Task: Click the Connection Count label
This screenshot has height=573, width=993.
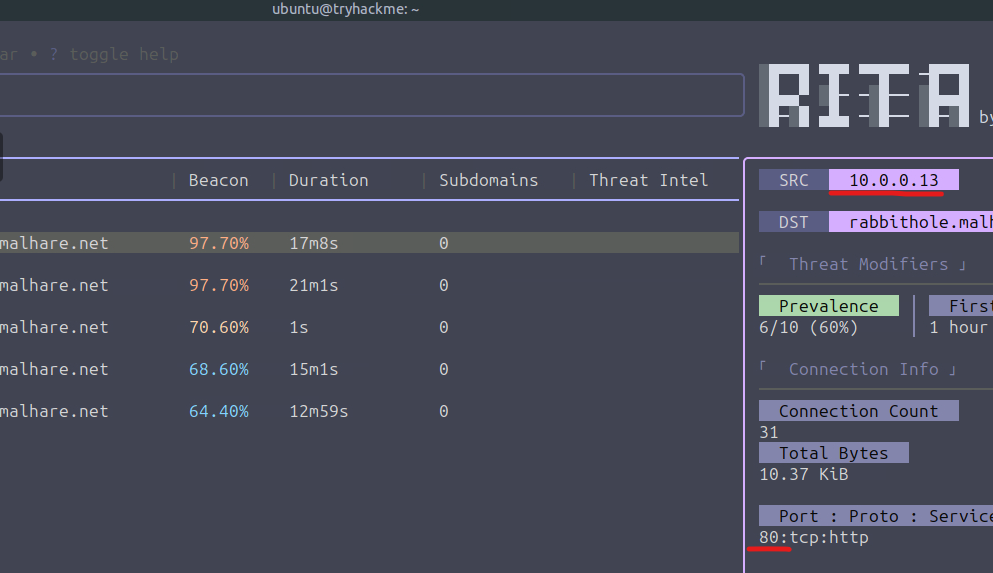Action: (859, 411)
